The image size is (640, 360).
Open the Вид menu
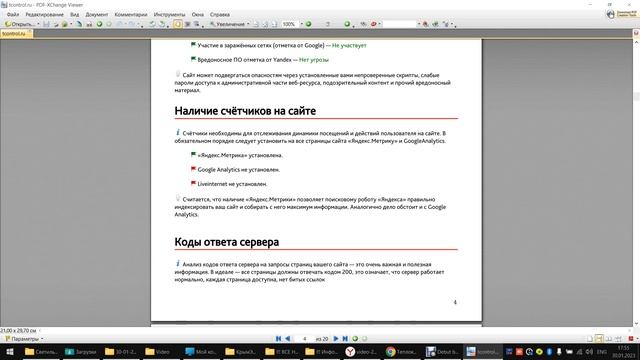[x=75, y=14]
